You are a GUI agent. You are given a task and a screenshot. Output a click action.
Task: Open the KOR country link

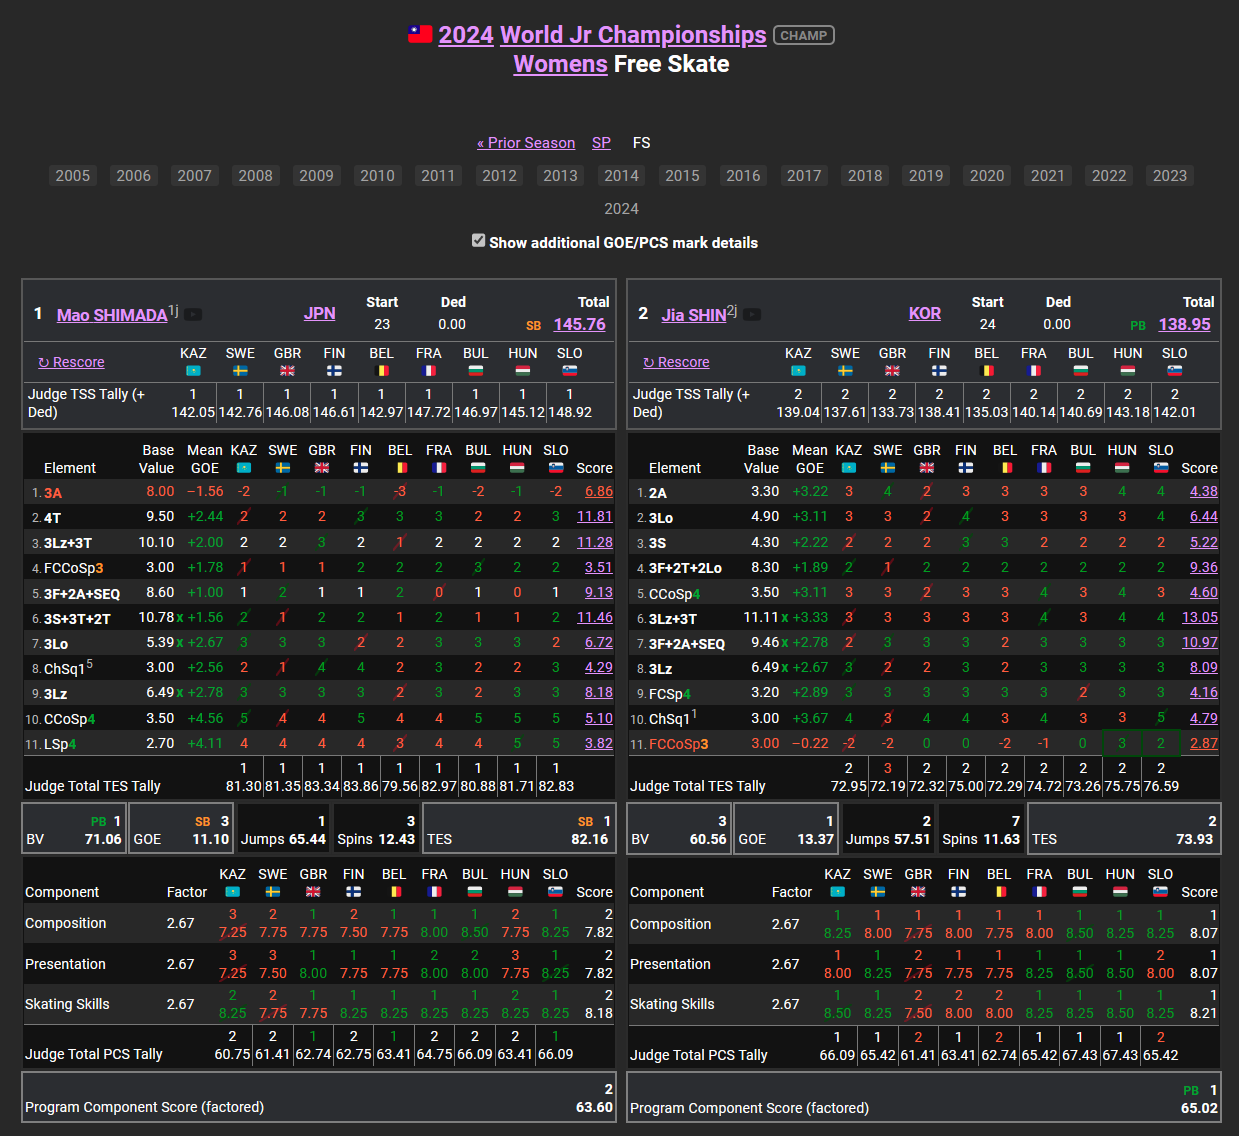924,313
